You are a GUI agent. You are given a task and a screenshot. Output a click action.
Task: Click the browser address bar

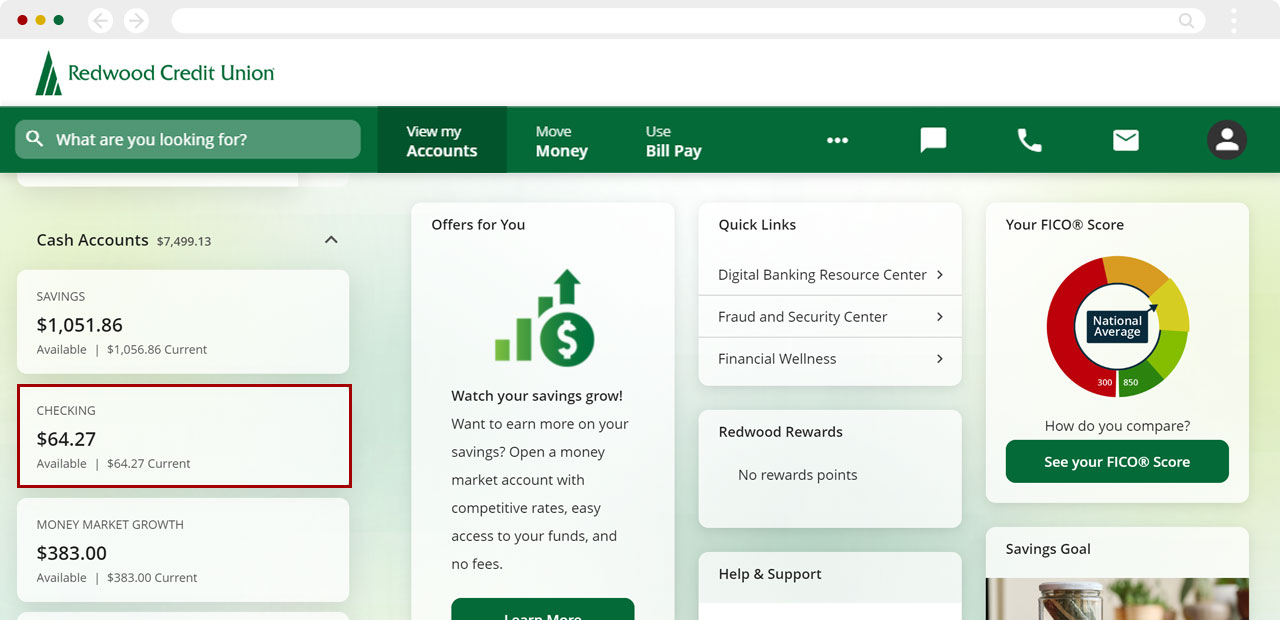(x=688, y=20)
